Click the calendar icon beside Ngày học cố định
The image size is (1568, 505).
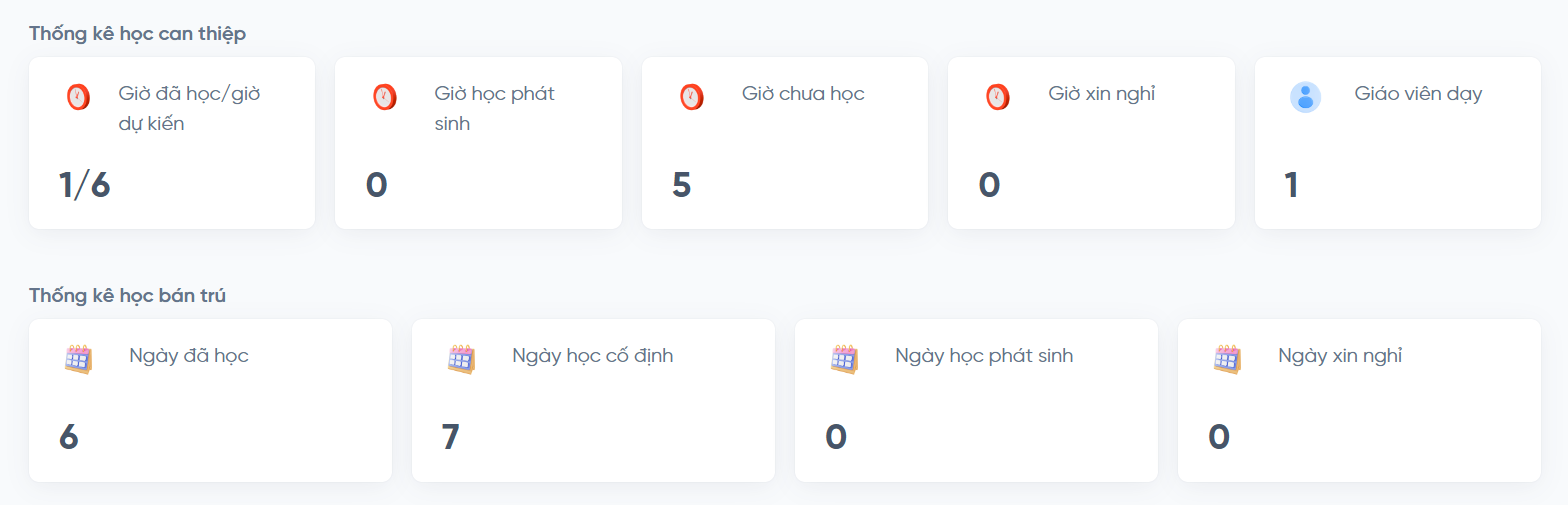[462, 359]
